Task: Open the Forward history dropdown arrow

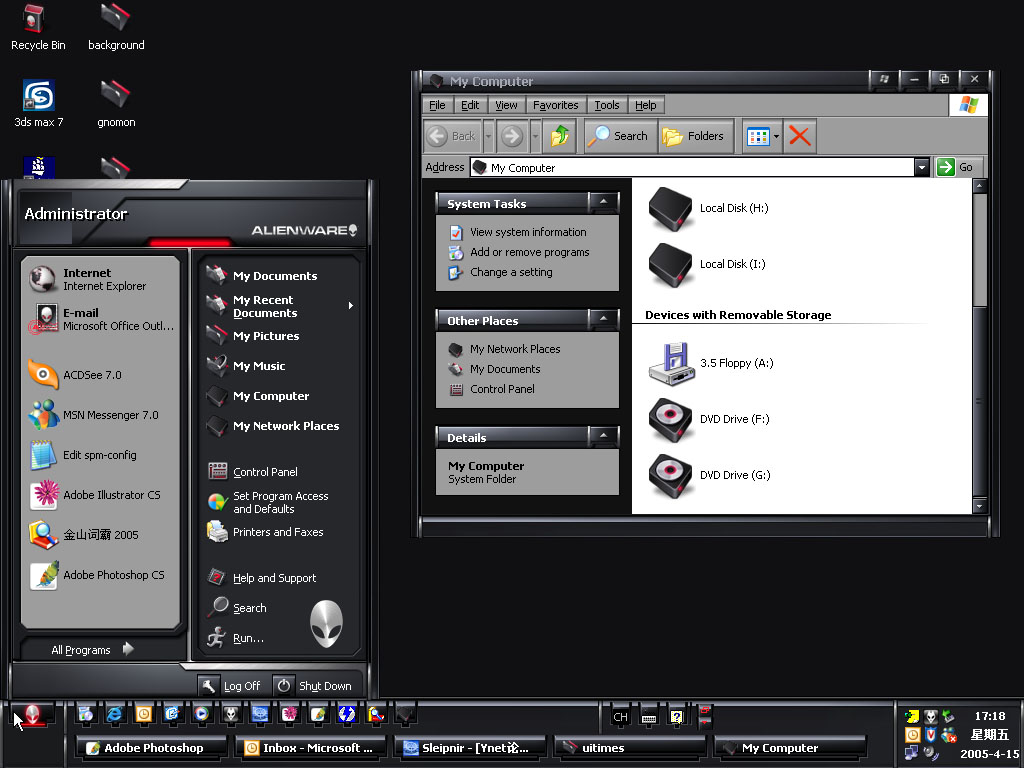Action: [x=535, y=136]
